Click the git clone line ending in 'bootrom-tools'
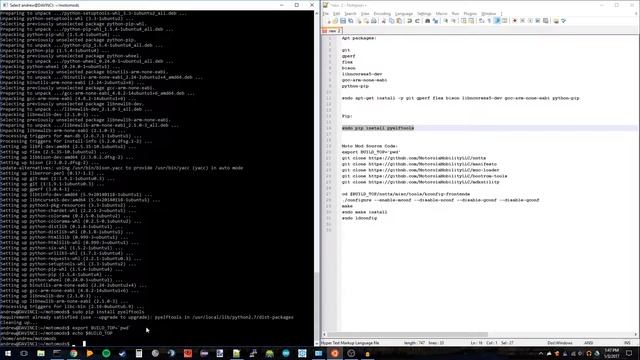The image size is (640, 360). coord(424,176)
